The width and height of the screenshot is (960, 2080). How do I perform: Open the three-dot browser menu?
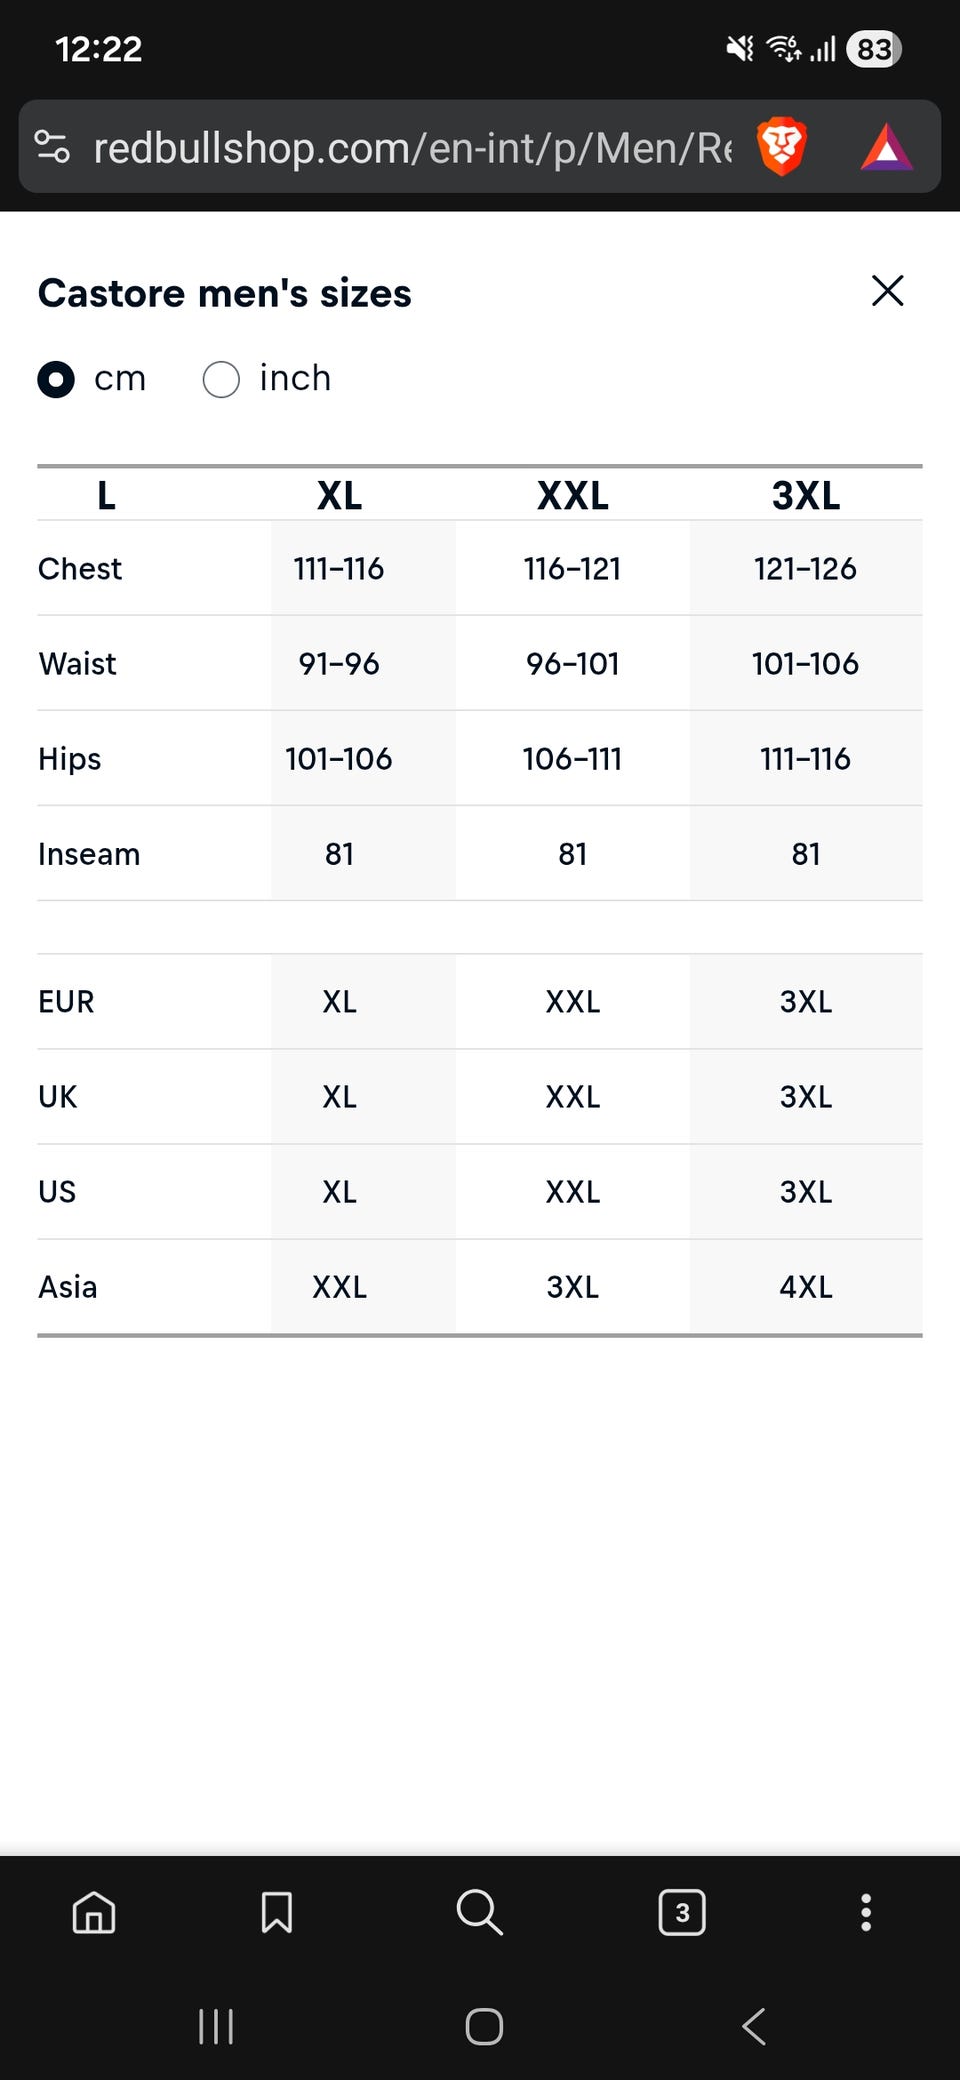pyautogui.click(x=866, y=1912)
